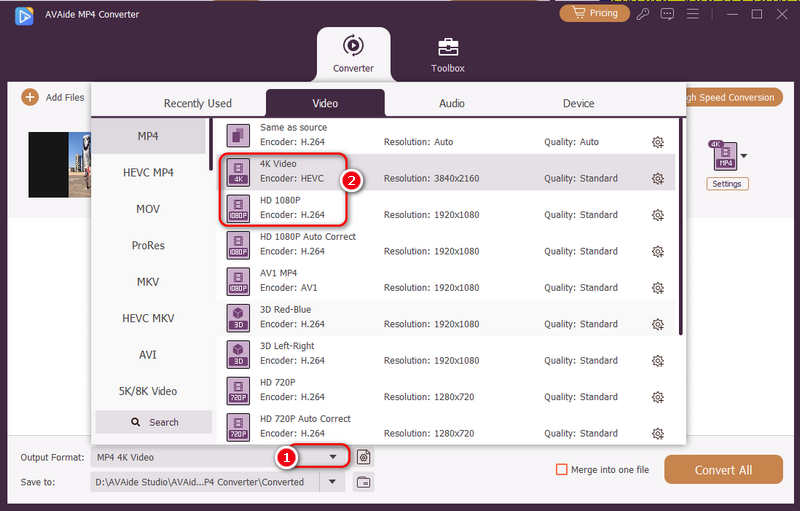Click the format categories scrollbar
This screenshot has height=511, width=800.
[x=211, y=145]
